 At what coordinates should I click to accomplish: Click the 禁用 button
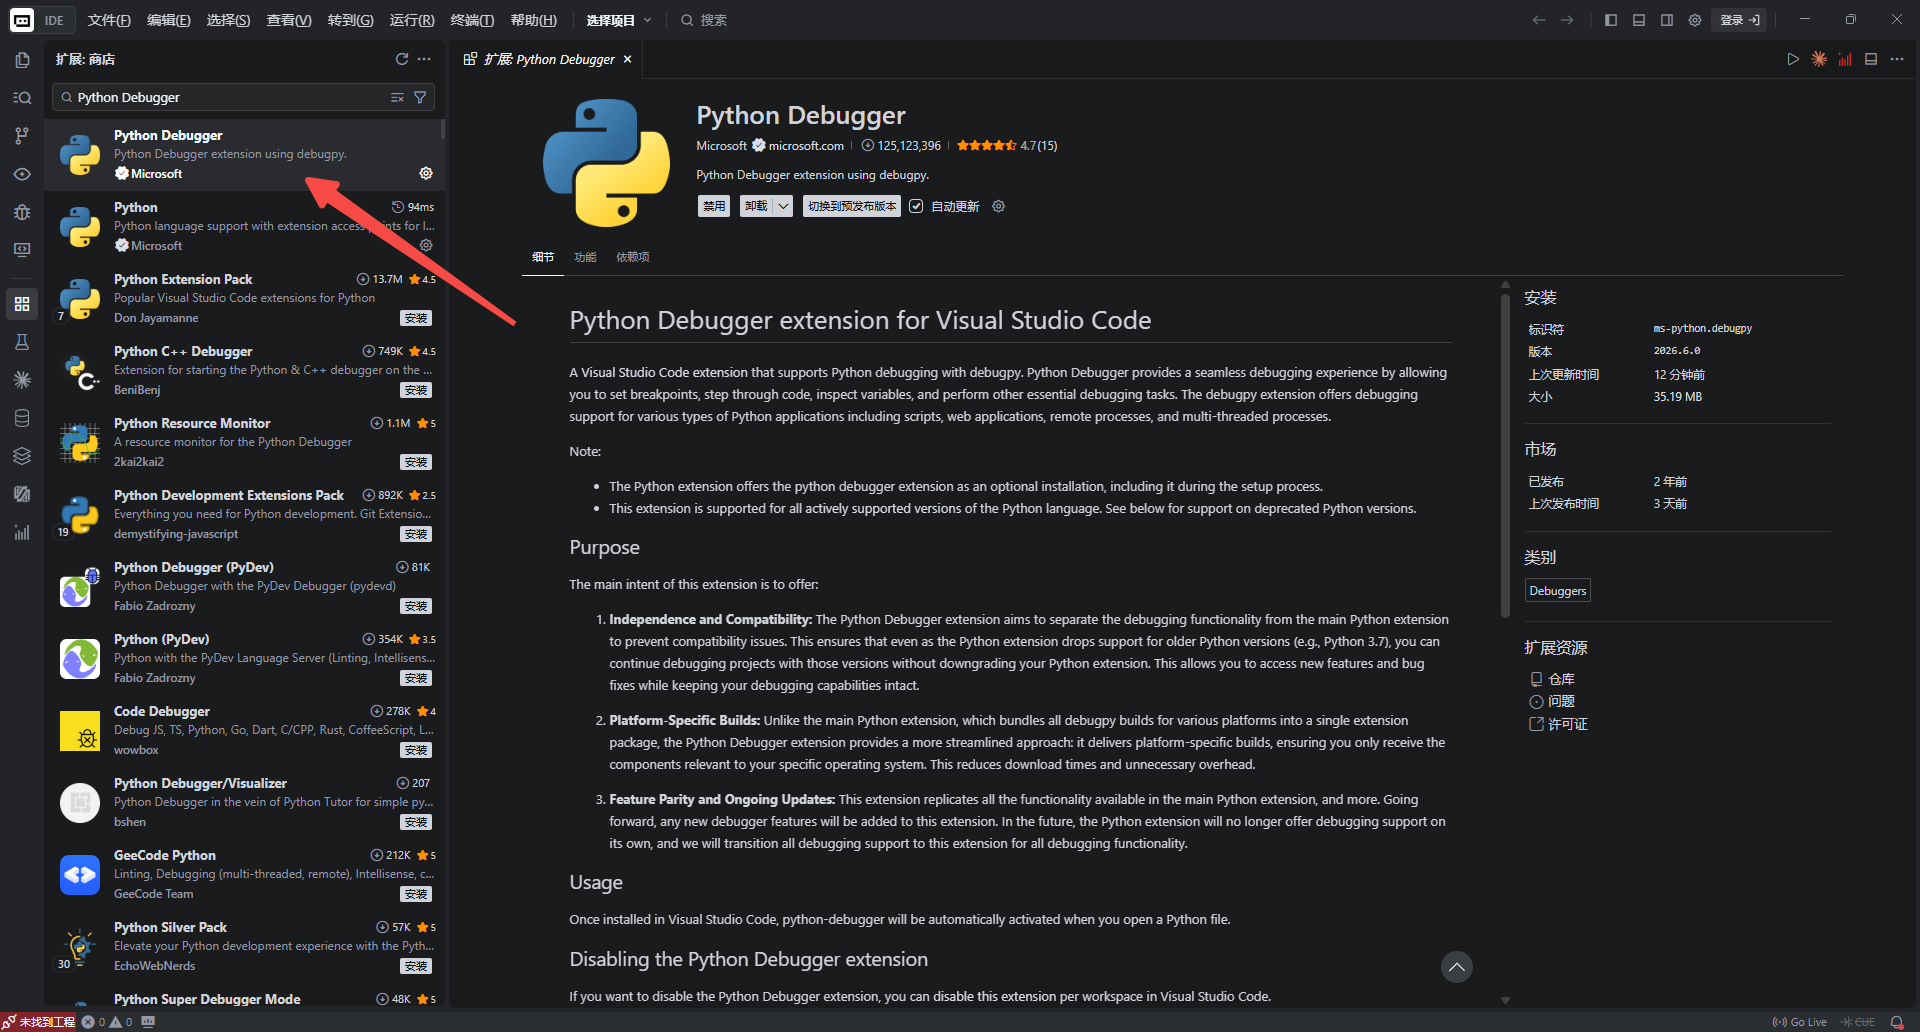(x=714, y=206)
